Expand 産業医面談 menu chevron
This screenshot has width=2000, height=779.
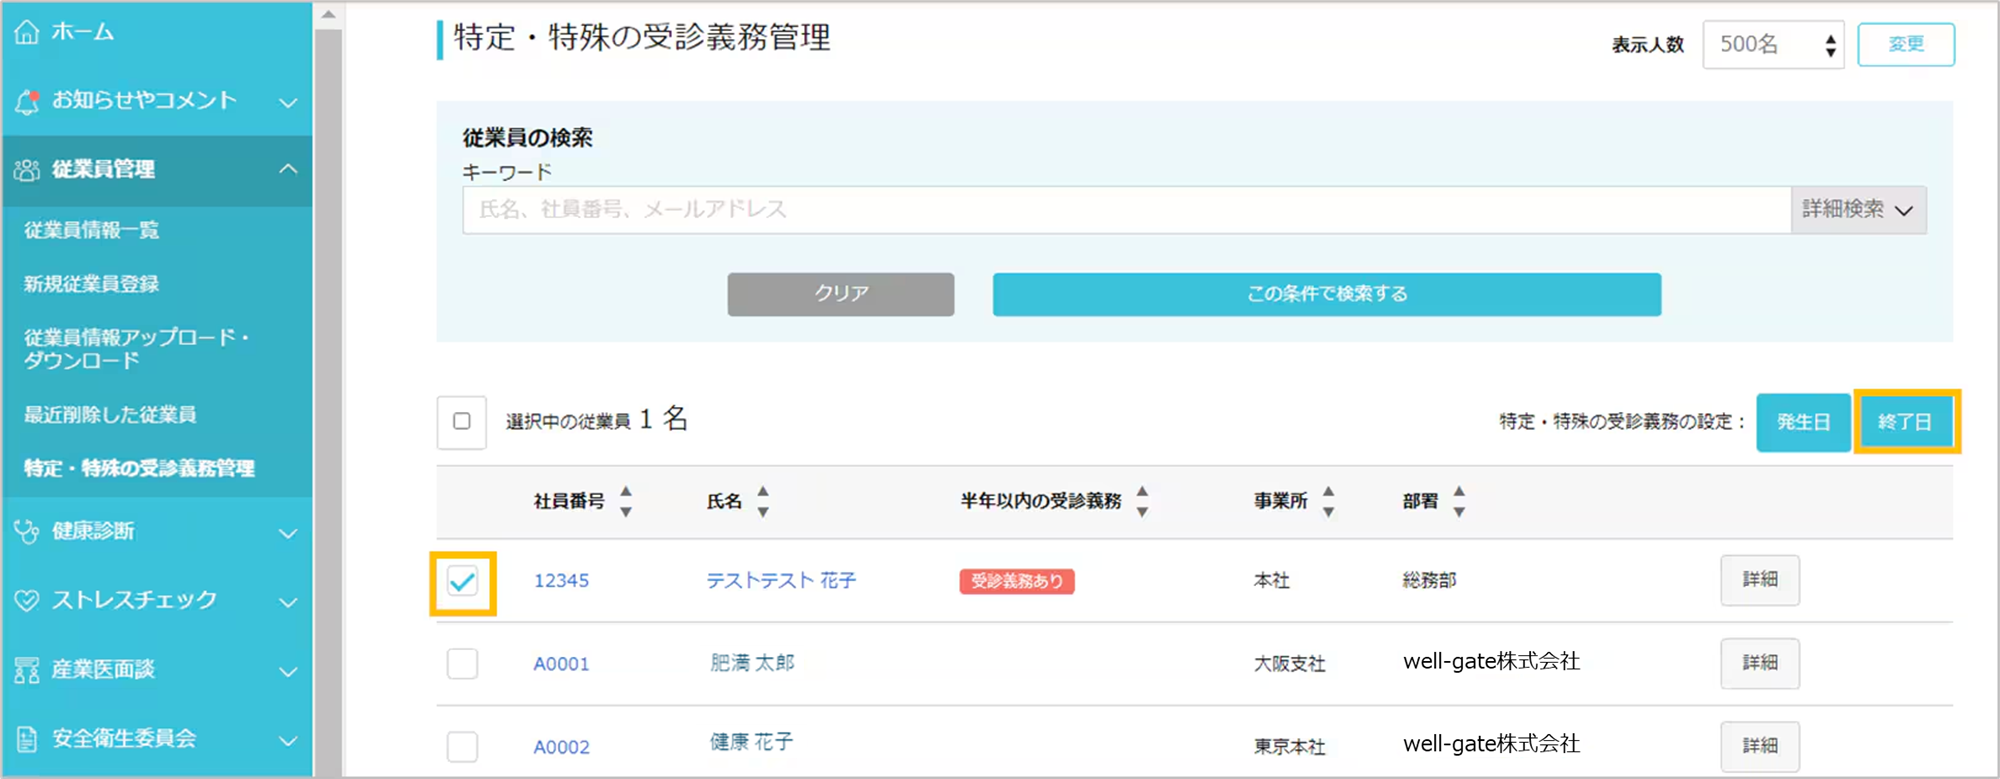click(288, 671)
